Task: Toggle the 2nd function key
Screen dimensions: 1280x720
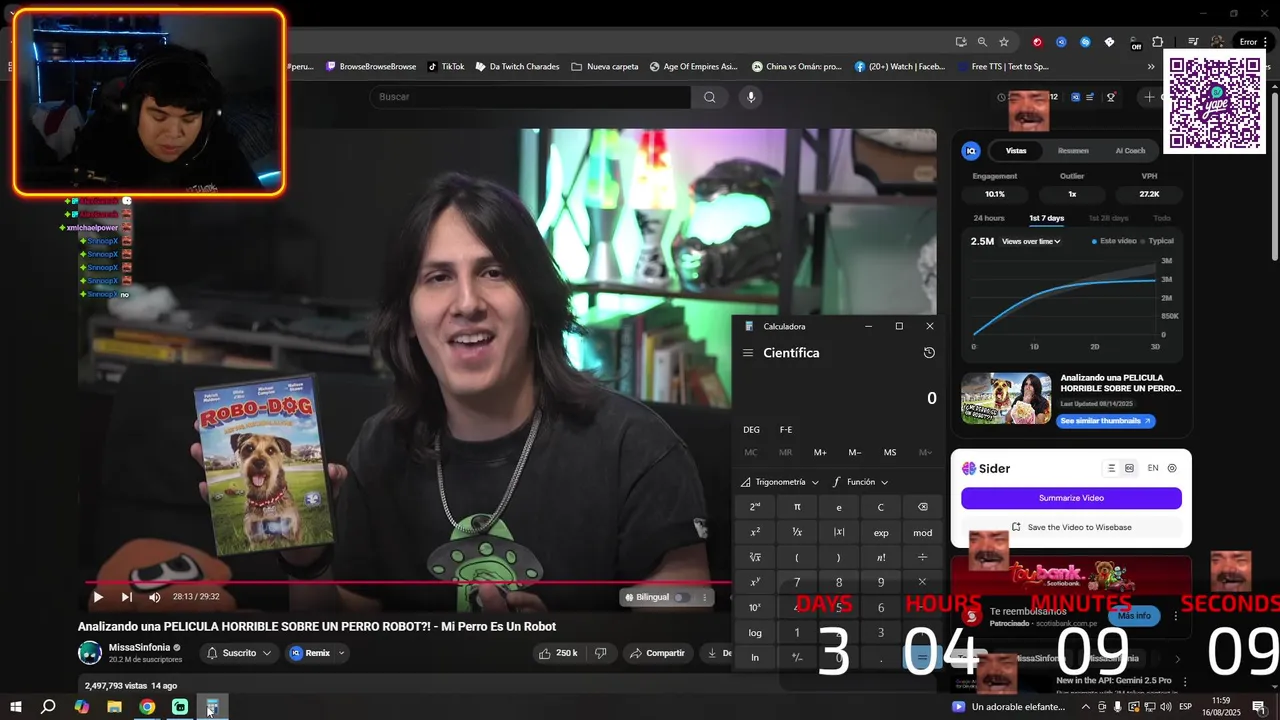Action: click(755, 507)
